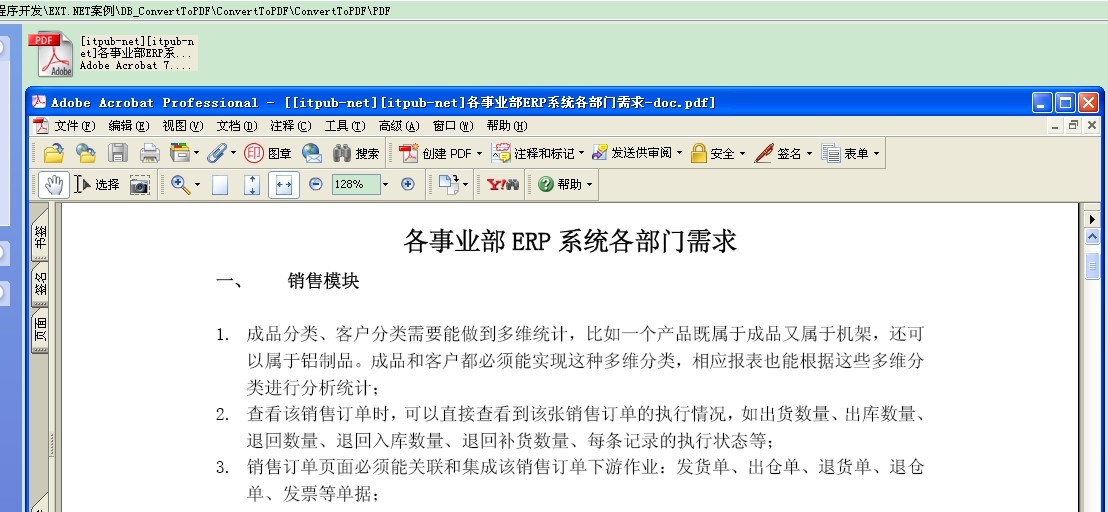Viewport: 1108px width, 512px height.
Task: Open the 页面 pages side tab
Action: point(40,331)
